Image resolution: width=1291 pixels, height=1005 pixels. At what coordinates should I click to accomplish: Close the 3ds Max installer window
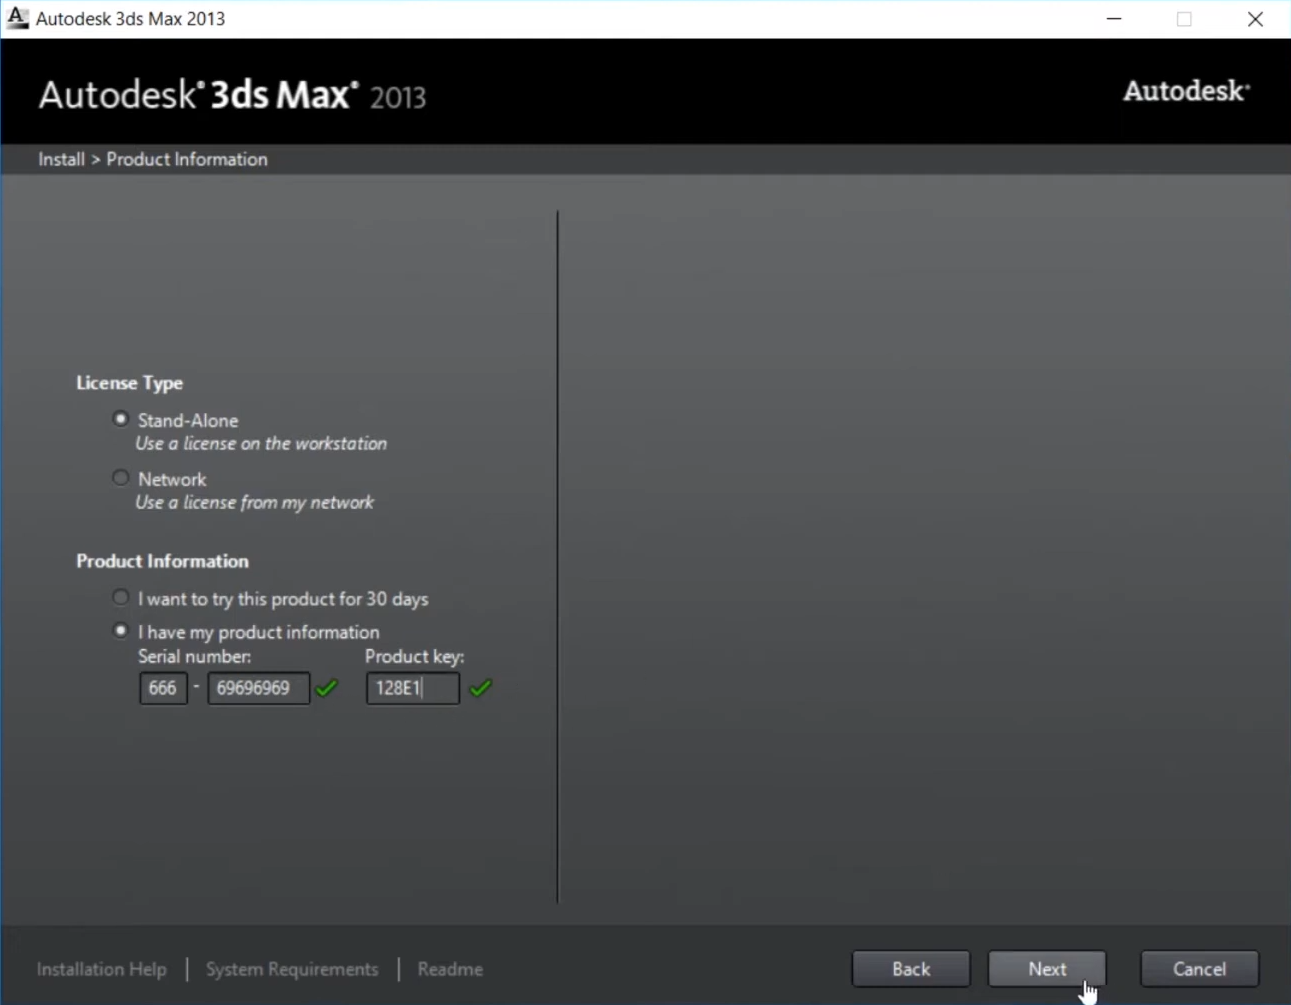point(1255,19)
